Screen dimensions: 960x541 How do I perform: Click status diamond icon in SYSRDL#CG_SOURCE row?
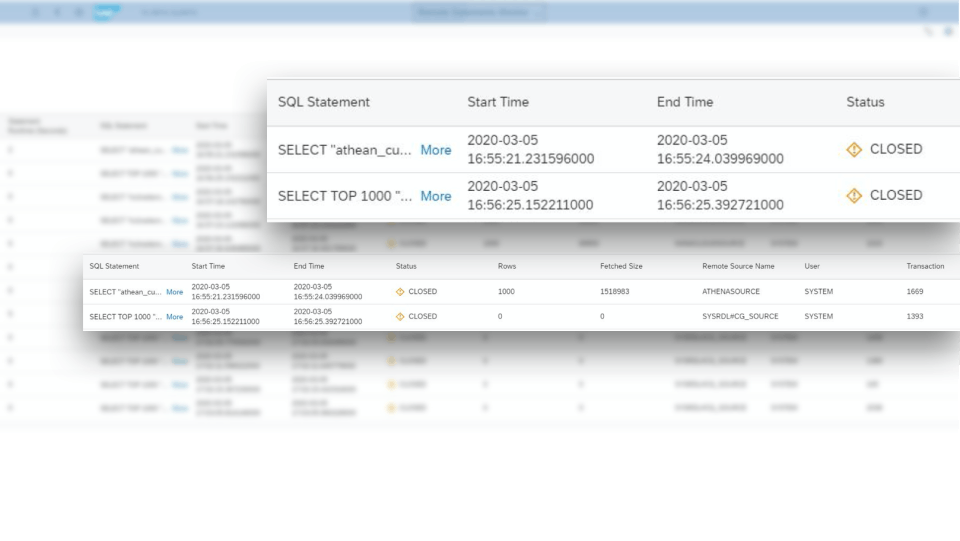pyautogui.click(x=400, y=316)
